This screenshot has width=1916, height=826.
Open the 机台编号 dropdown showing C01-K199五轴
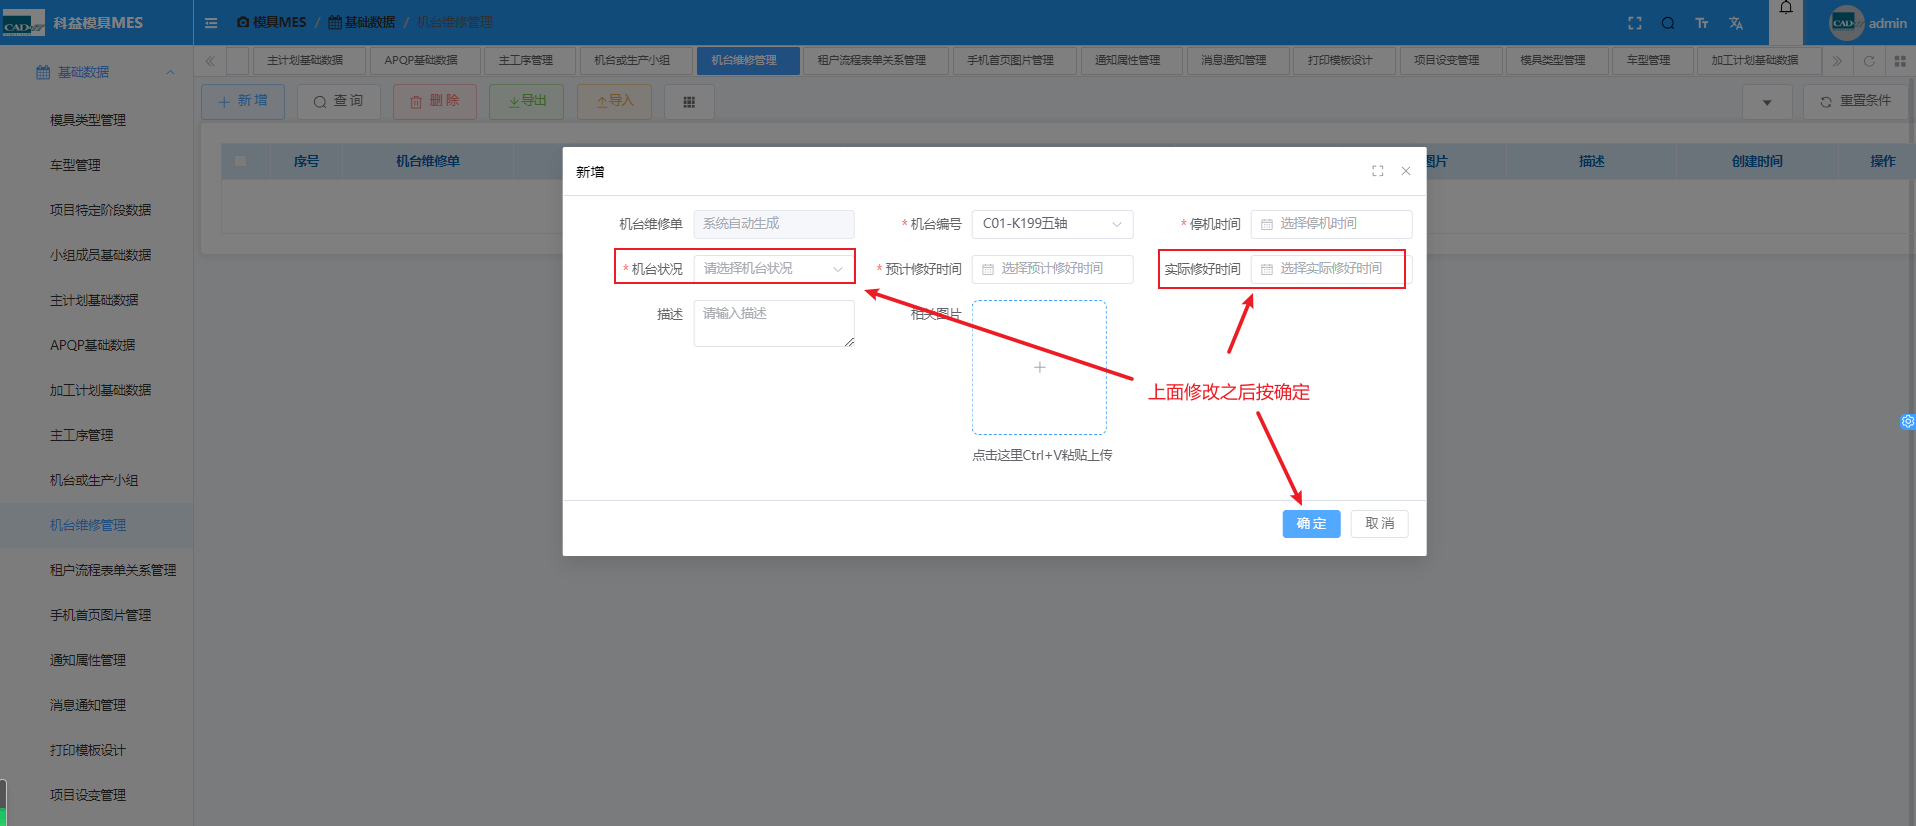(x=1052, y=224)
